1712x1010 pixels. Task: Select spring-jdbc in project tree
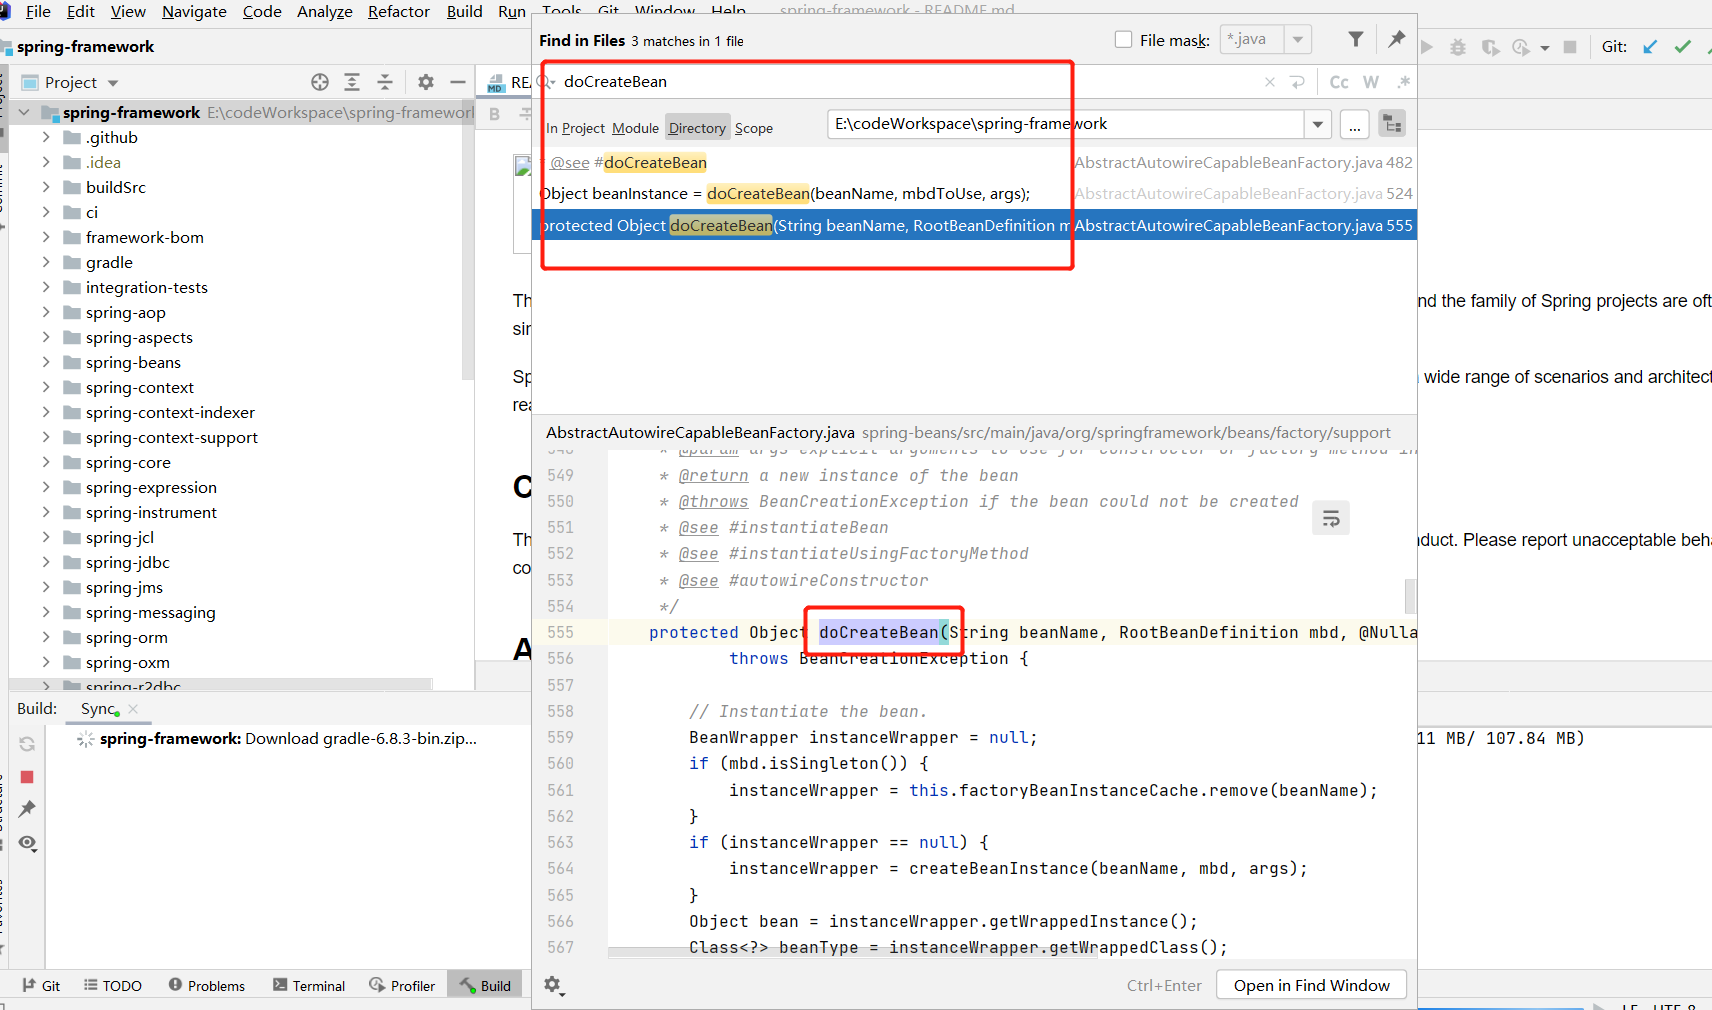[x=127, y=562]
